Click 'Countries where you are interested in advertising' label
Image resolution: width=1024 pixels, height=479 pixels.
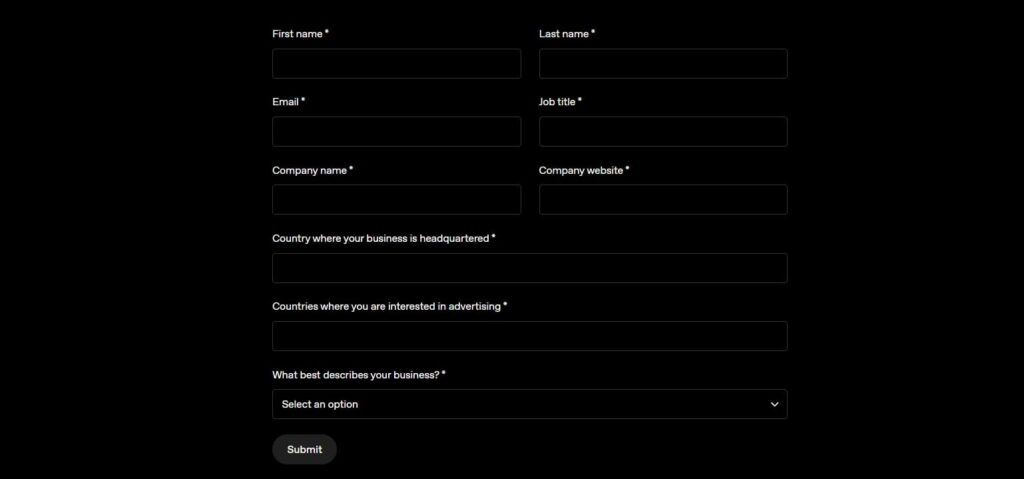point(386,306)
